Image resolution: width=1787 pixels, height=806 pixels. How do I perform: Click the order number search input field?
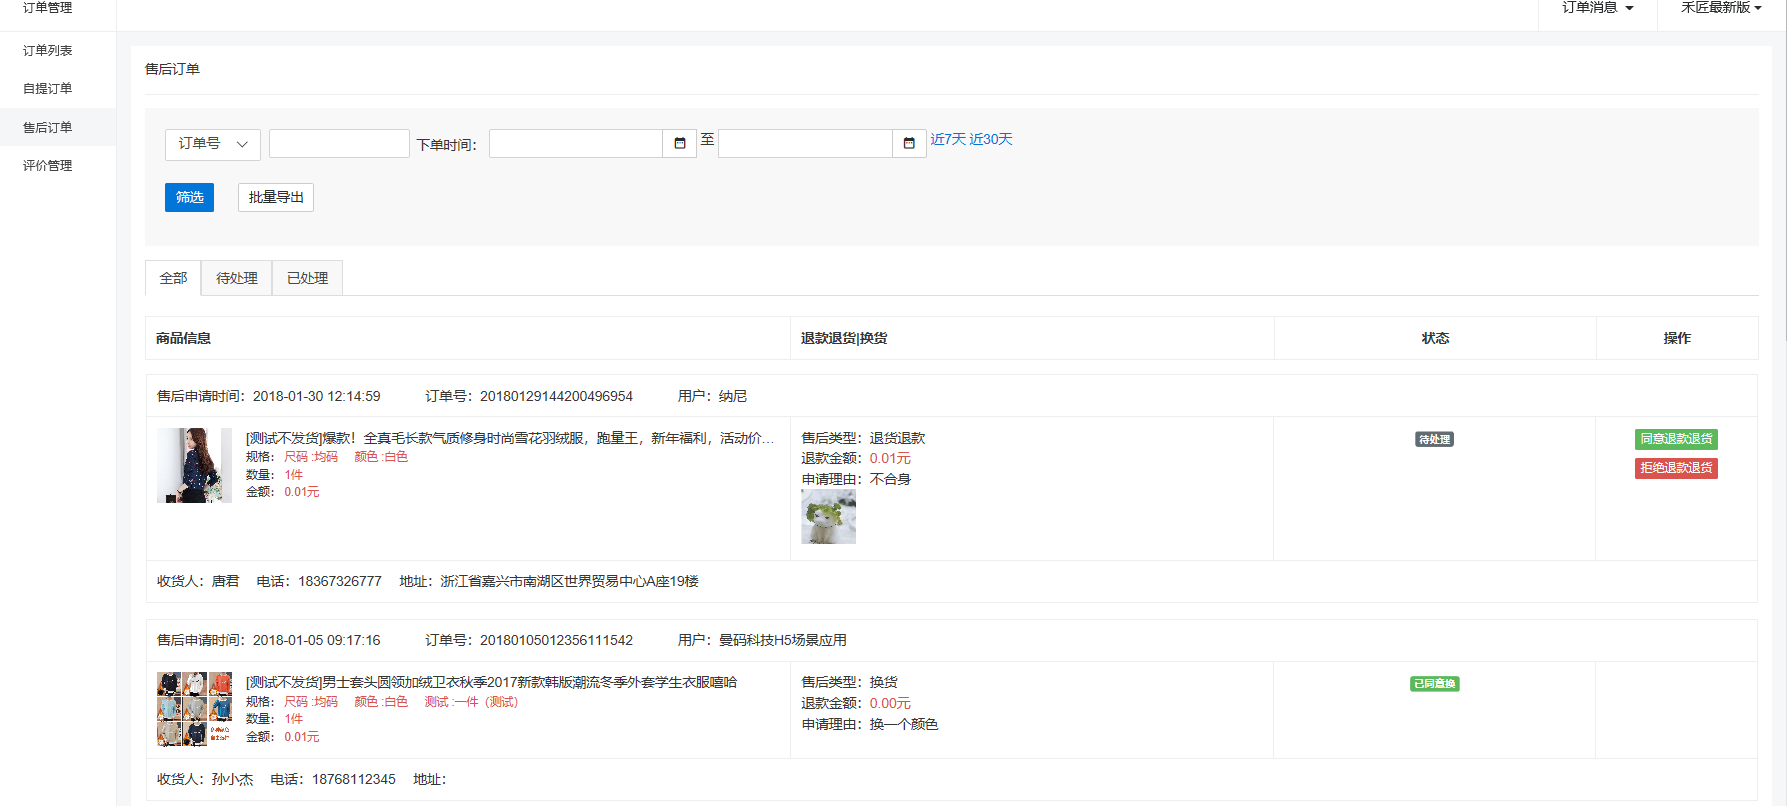[339, 144]
